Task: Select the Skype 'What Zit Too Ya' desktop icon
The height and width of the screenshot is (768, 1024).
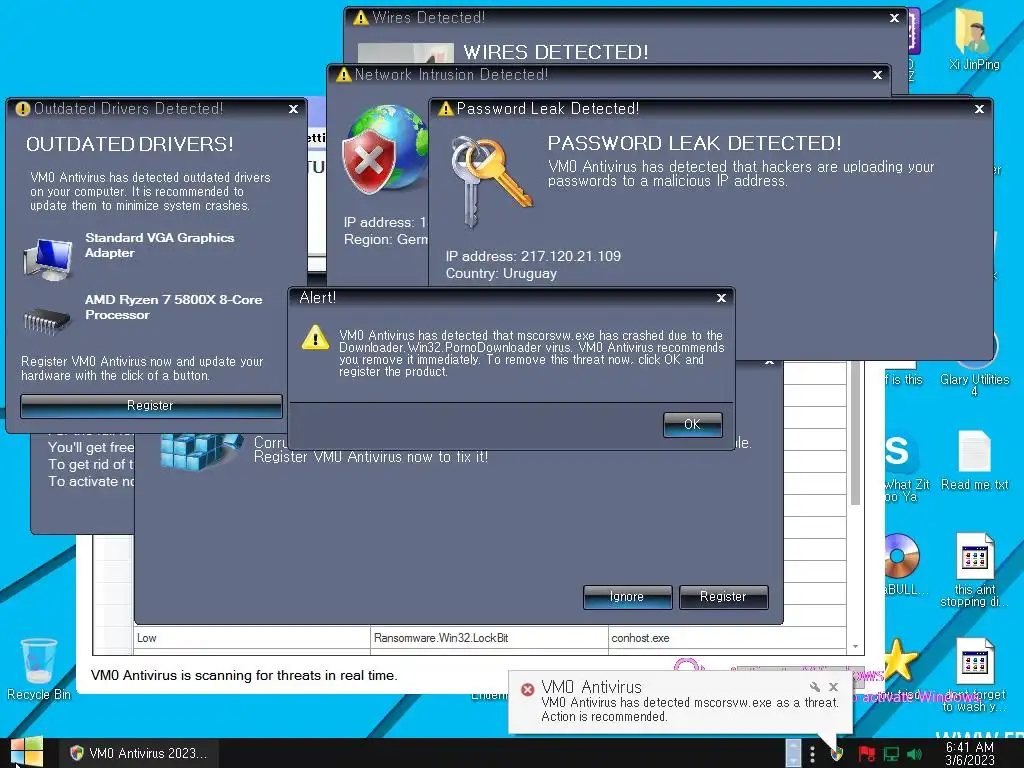Action: (x=903, y=467)
